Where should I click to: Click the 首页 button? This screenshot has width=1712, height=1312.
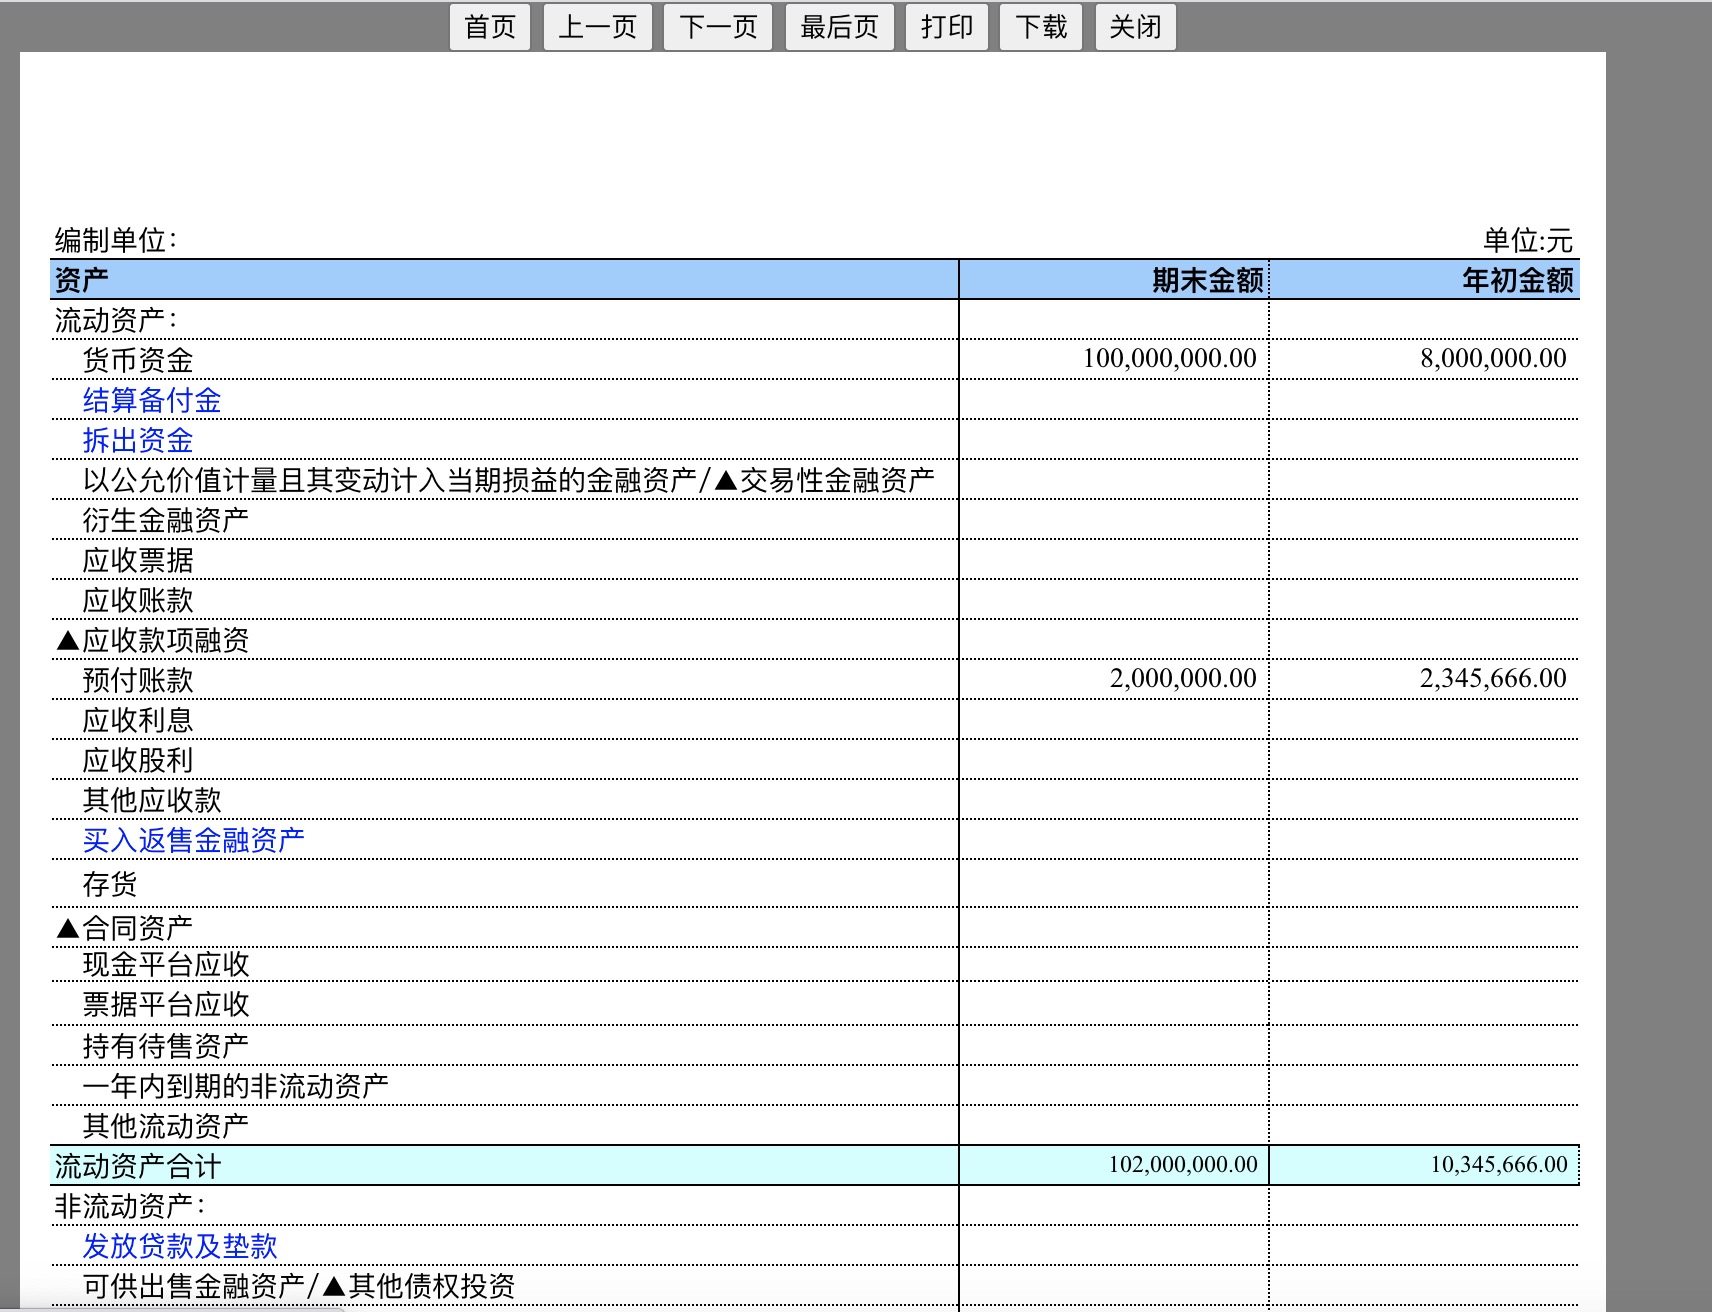point(490,27)
